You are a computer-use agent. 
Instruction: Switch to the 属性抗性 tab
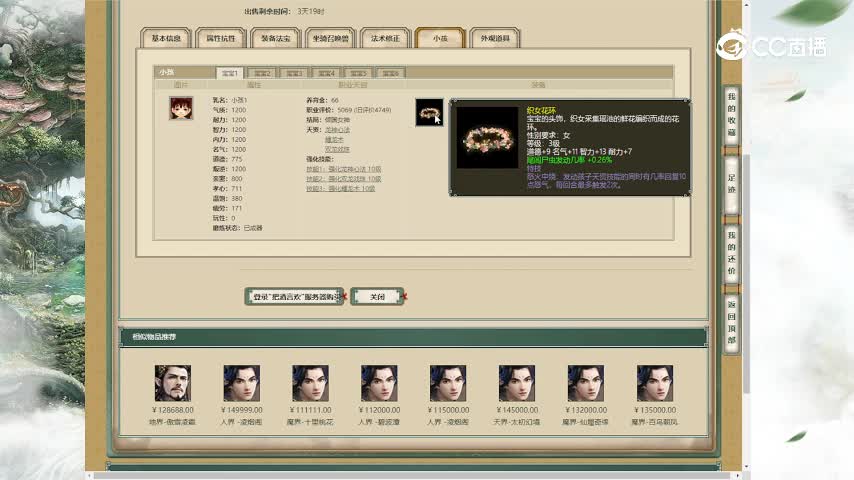pos(221,38)
